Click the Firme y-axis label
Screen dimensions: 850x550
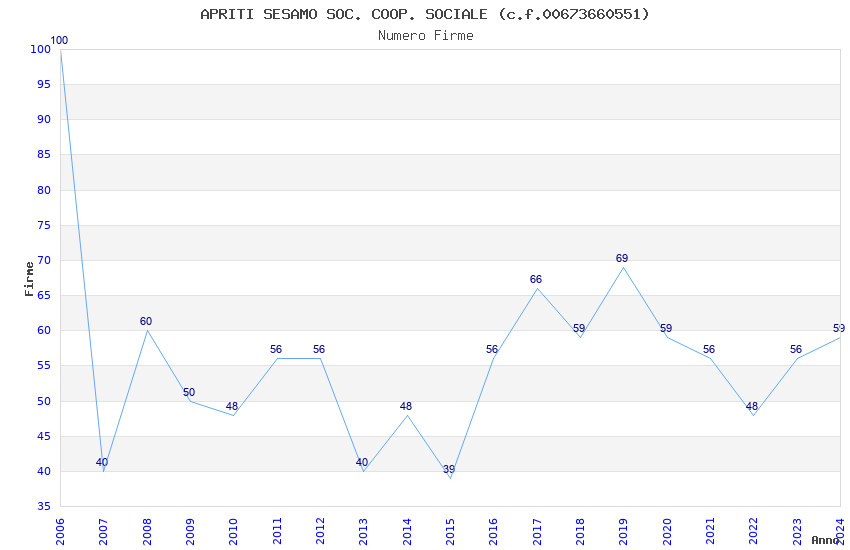click(x=29, y=279)
